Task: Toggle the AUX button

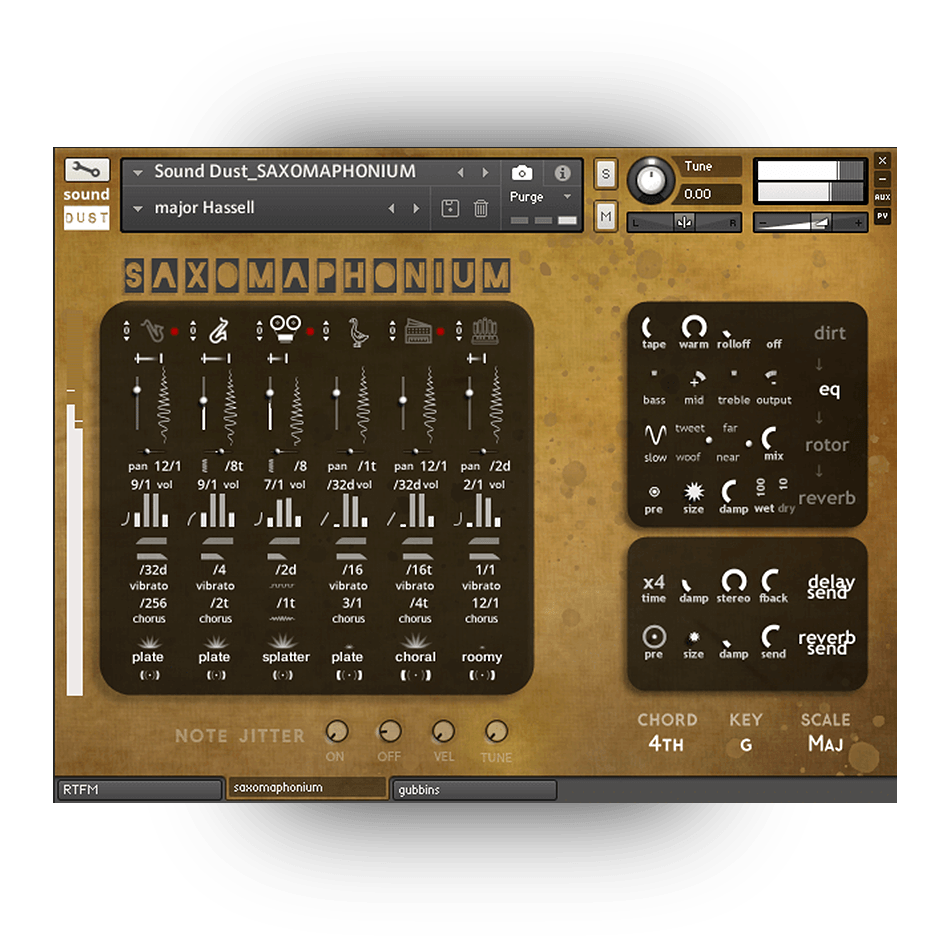Action: [x=882, y=197]
